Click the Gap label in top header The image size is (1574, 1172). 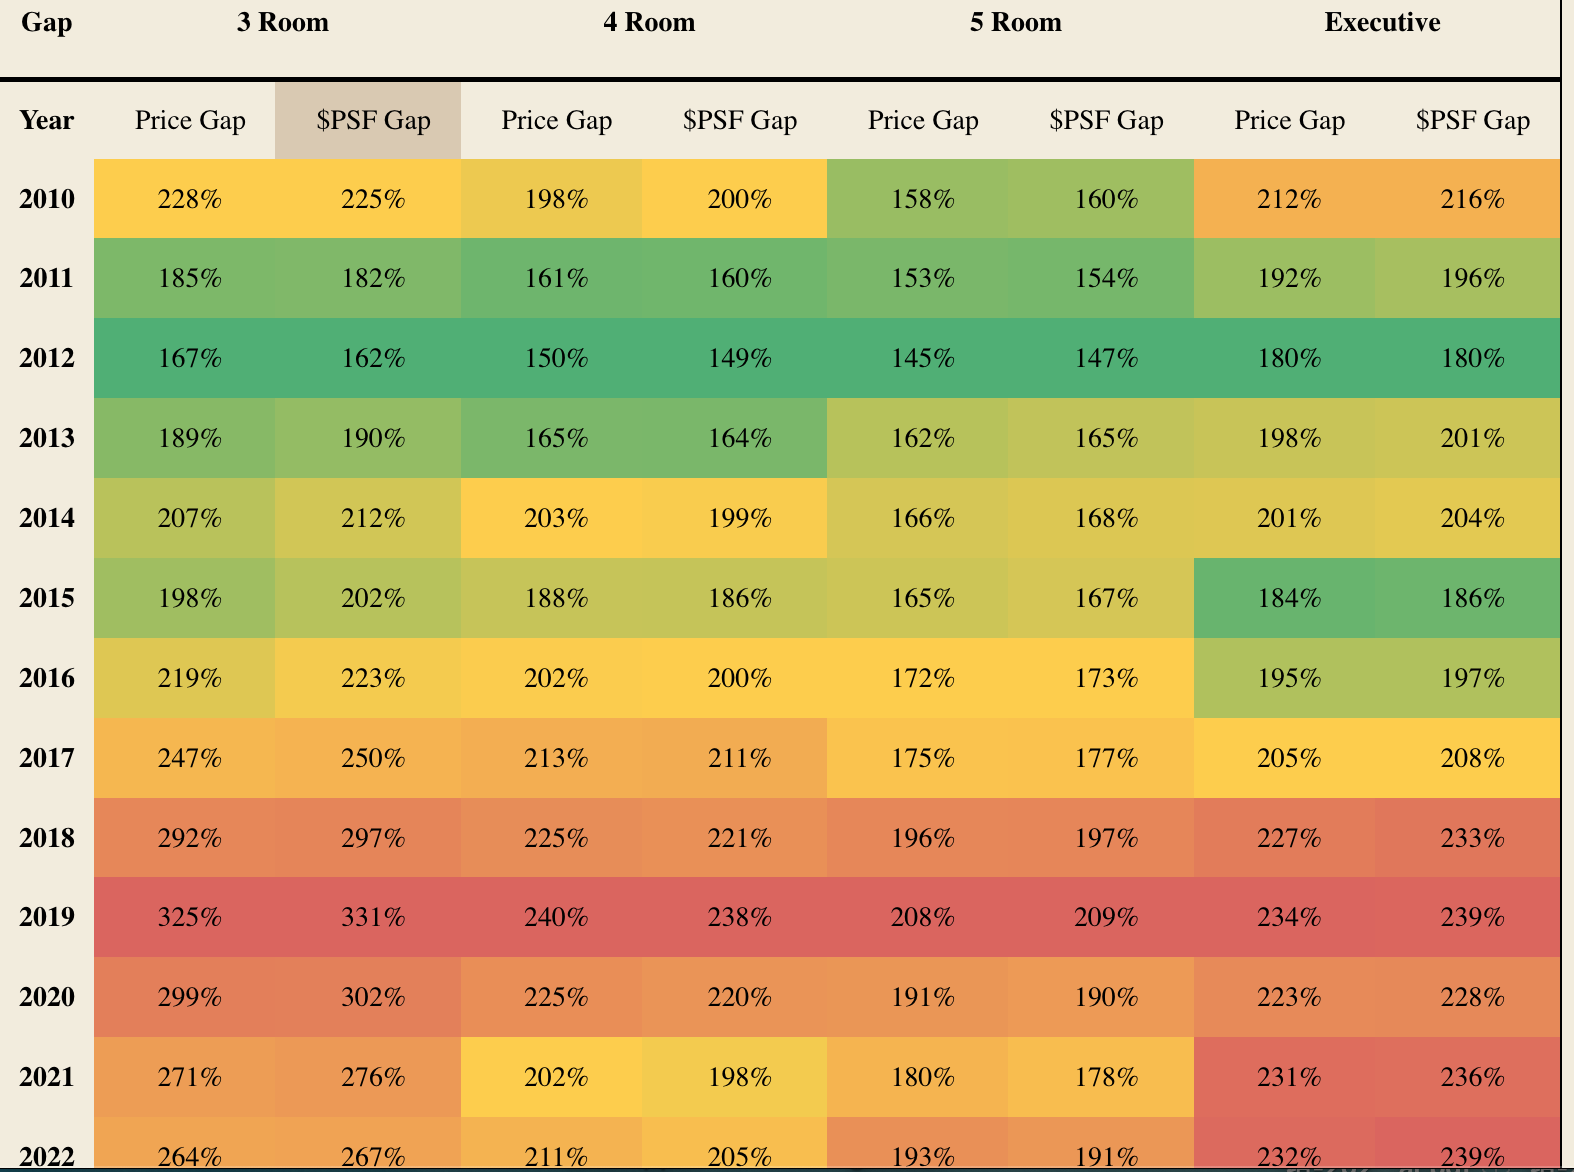tap(46, 22)
